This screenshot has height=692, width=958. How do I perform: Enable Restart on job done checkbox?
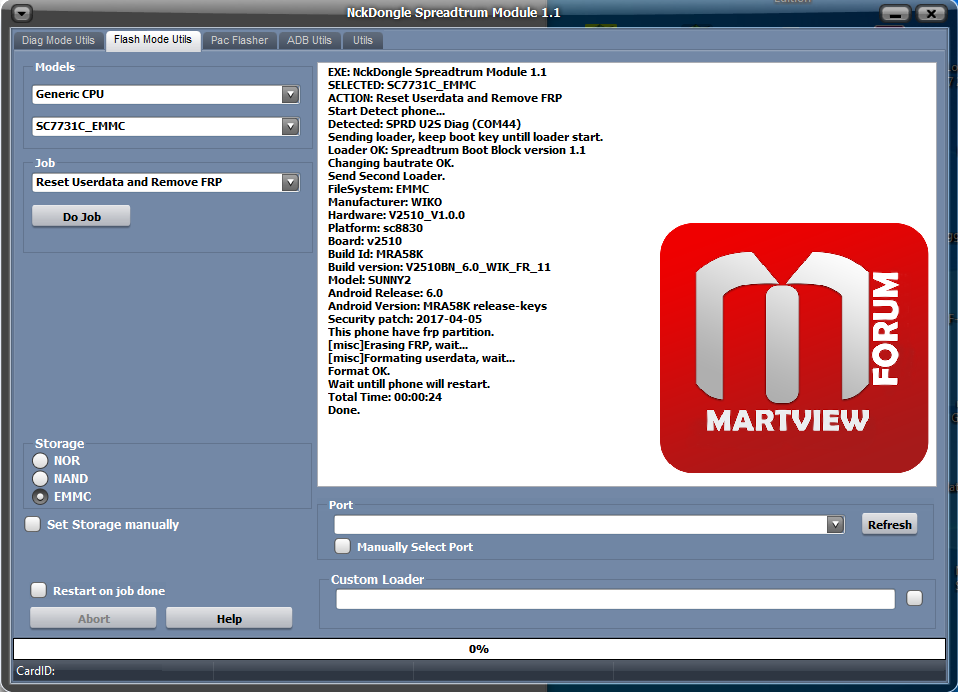coord(38,590)
